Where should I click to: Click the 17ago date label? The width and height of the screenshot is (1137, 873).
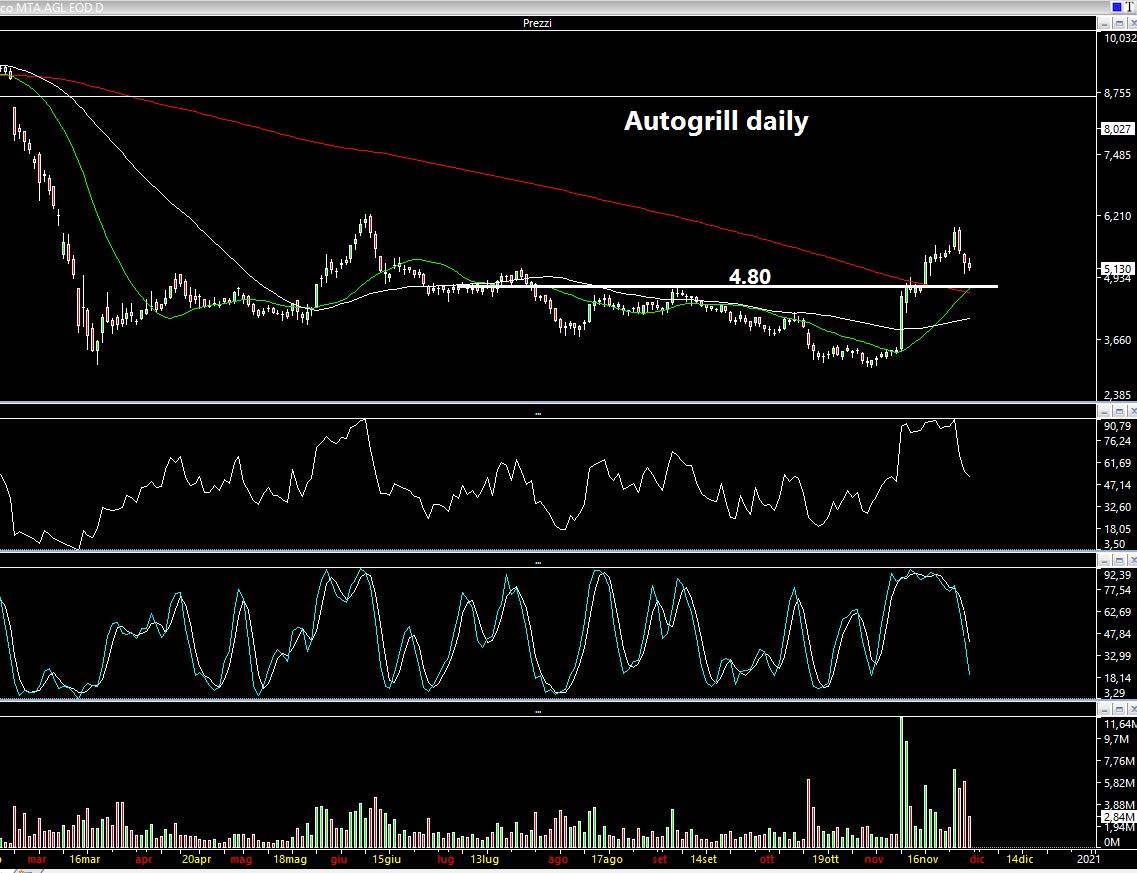point(607,860)
